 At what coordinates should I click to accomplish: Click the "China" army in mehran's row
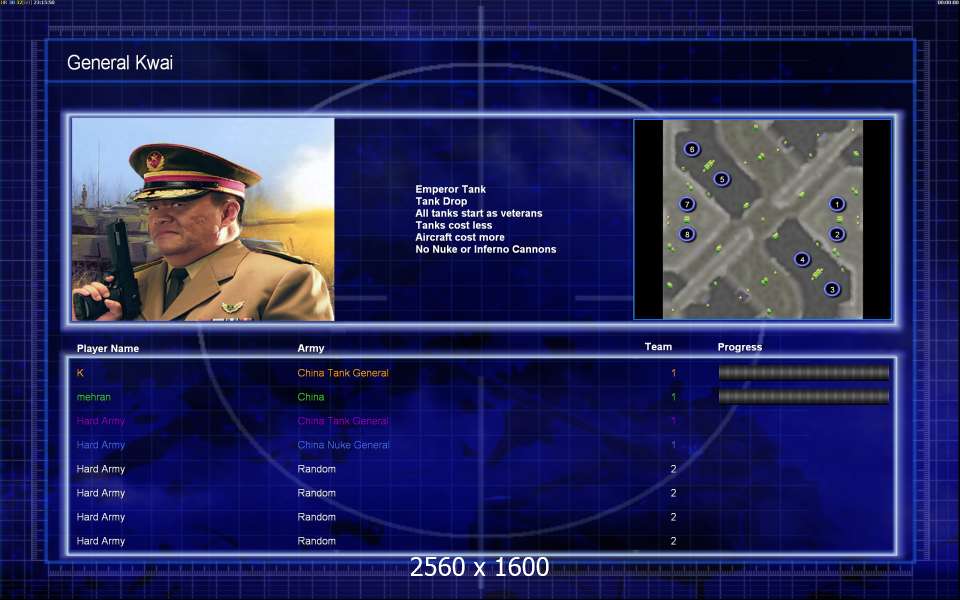[310, 397]
